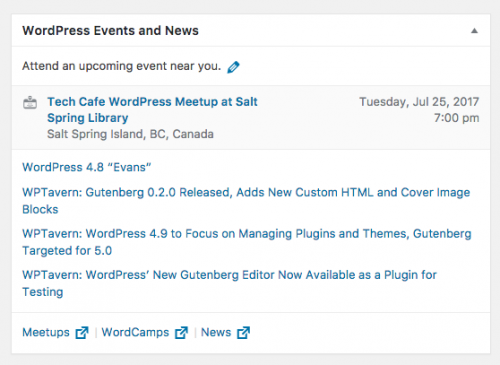Open WordPress 4.9 plugins and themes article
The width and height of the screenshot is (500, 365).
[247, 242]
